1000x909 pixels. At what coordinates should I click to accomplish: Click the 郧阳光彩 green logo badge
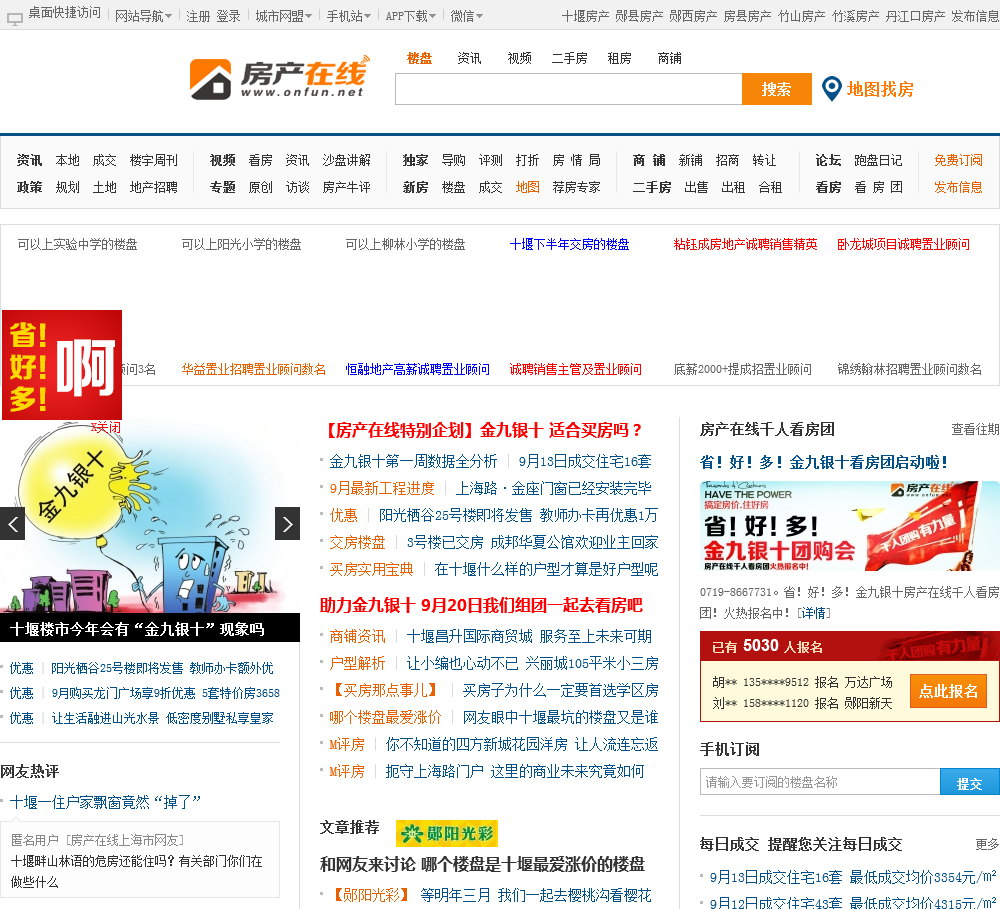(x=446, y=833)
